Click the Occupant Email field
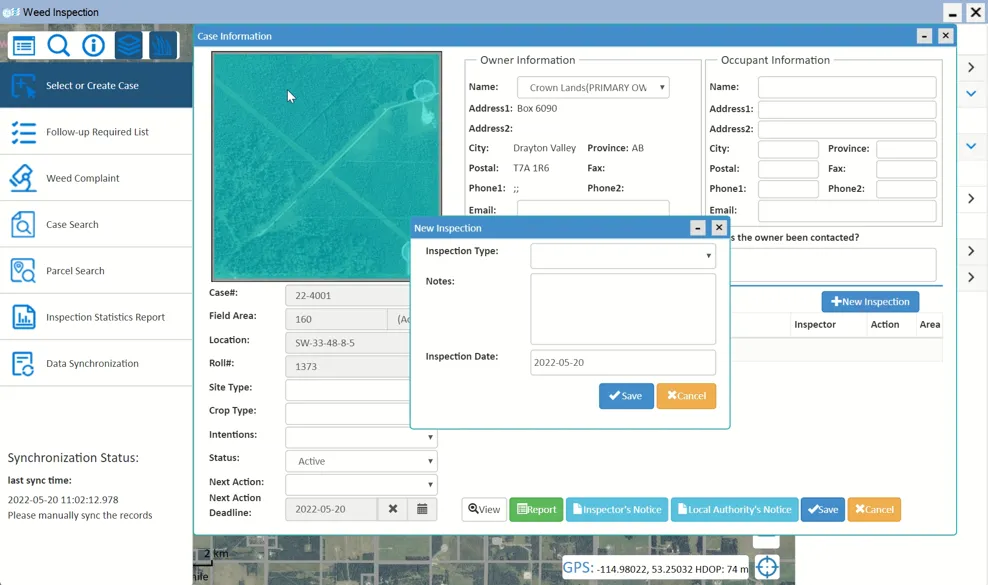Viewport: 988px width, 585px height. pos(847,211)
